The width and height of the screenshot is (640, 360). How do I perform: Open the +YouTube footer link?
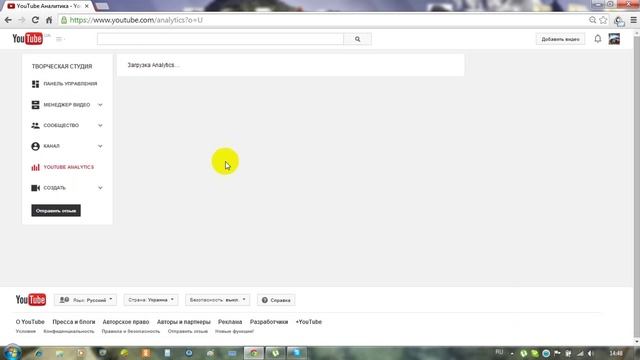pyautogui.click(x=309, y=322)
